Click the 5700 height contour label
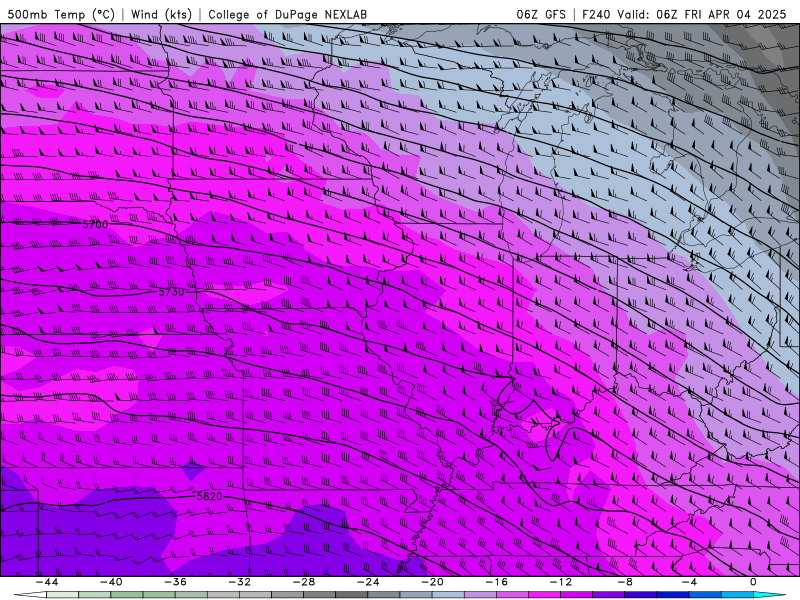This screenshot has width=800, height=600. 95,224
